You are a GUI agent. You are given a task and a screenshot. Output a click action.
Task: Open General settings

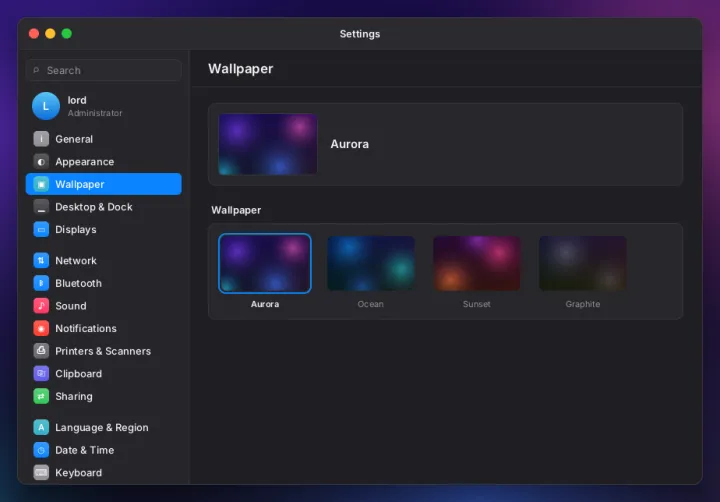click(x=103, y=139)
